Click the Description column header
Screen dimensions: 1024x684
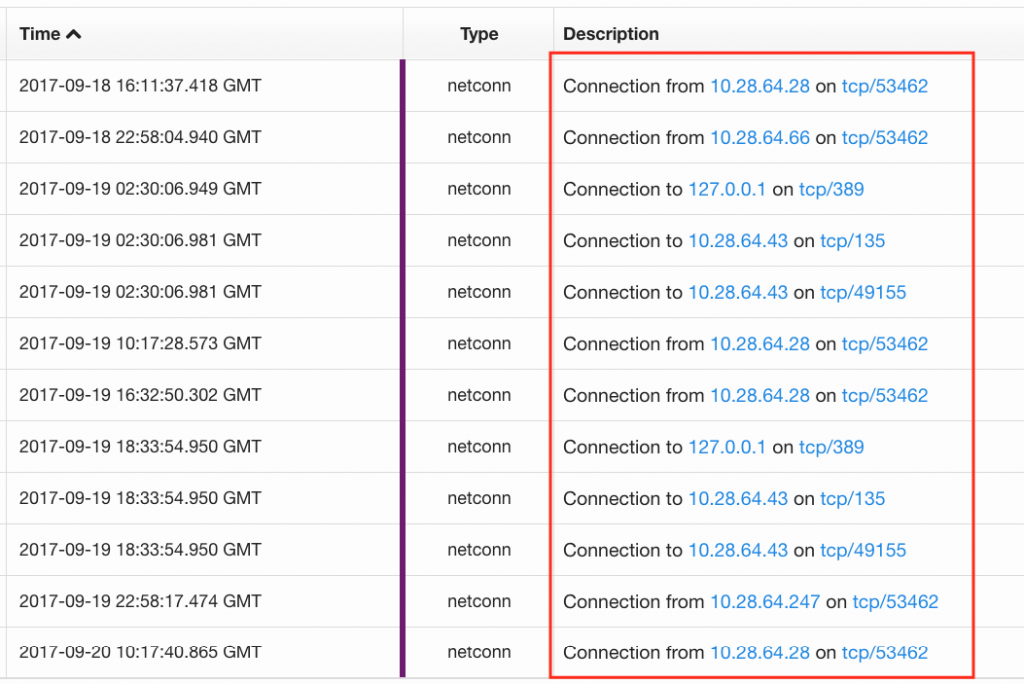point(610,34)
